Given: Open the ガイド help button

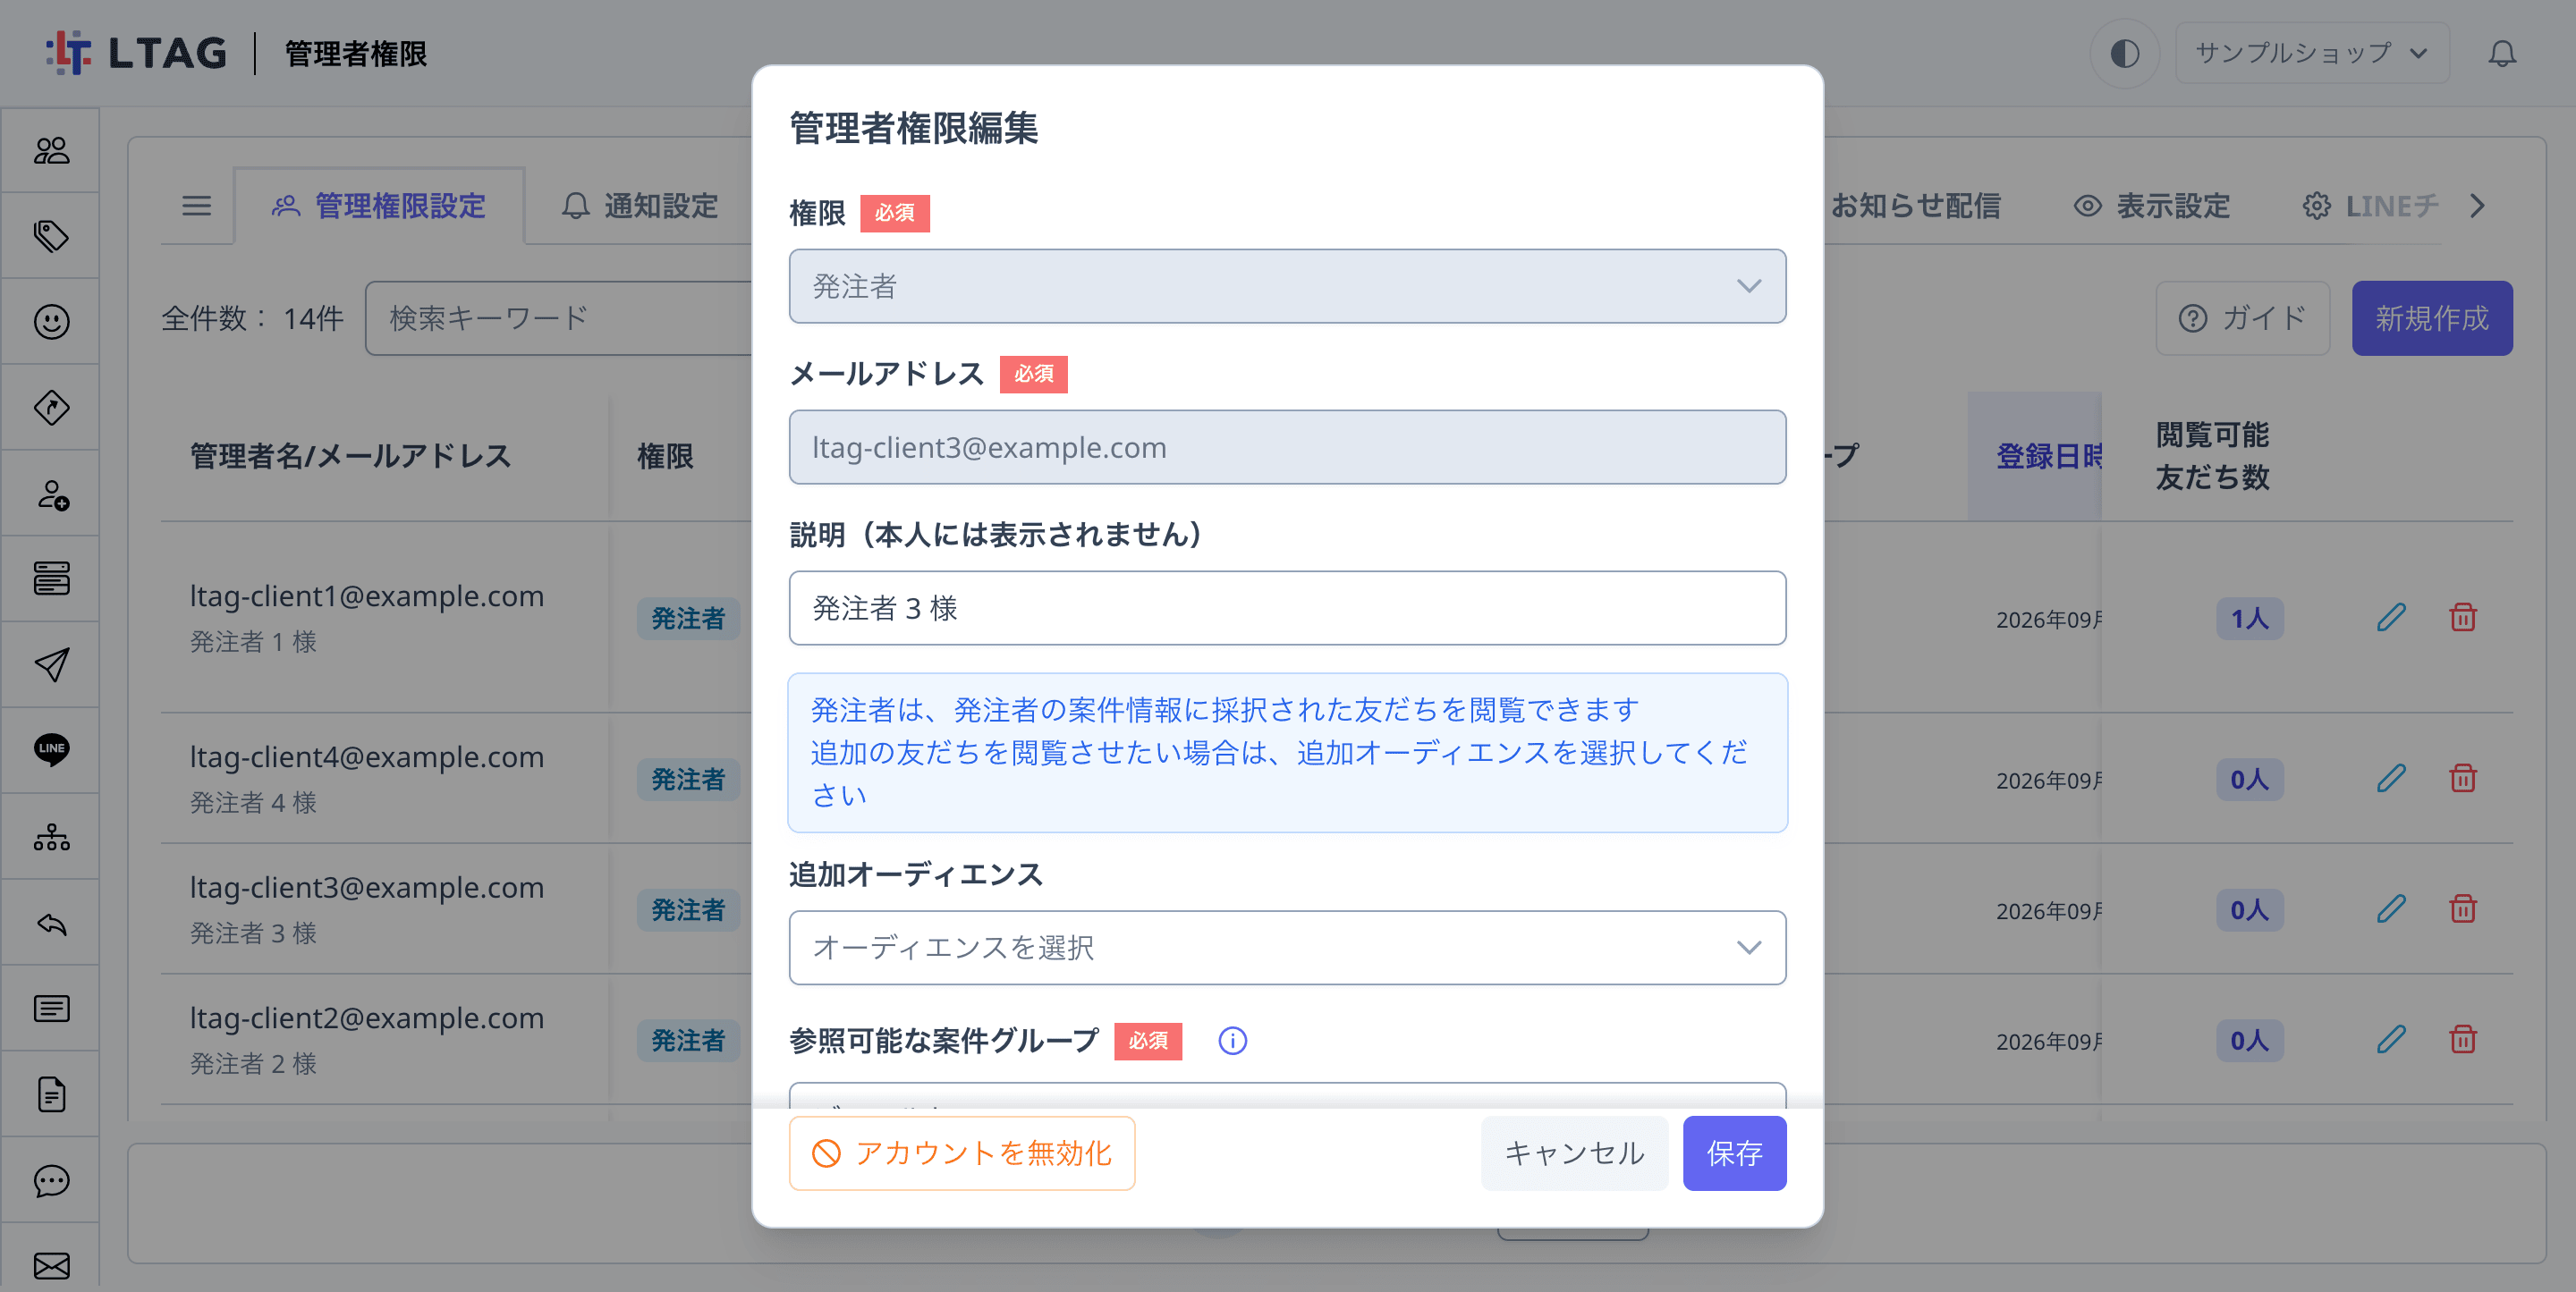Looking at the screenshot, I should point(2243,318).
